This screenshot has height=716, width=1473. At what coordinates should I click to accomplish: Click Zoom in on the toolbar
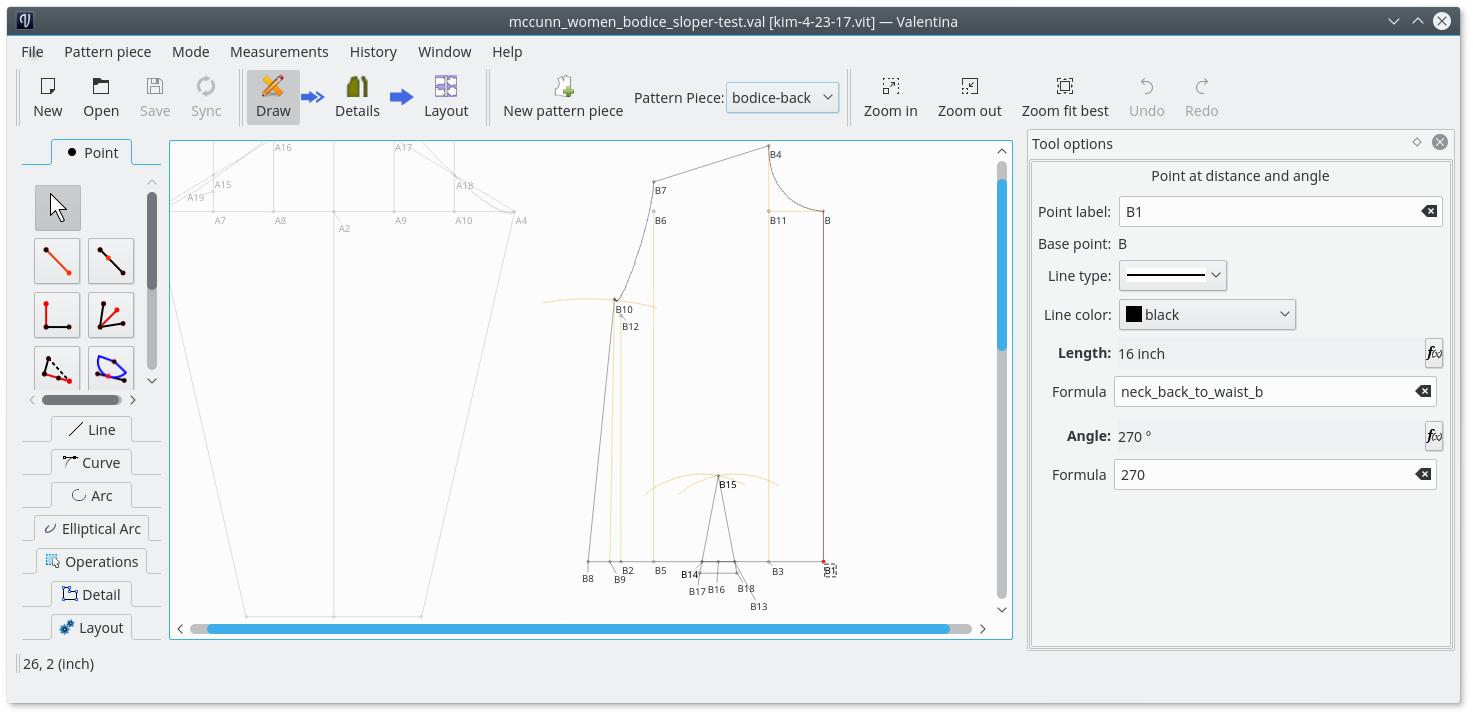[890, 97]
